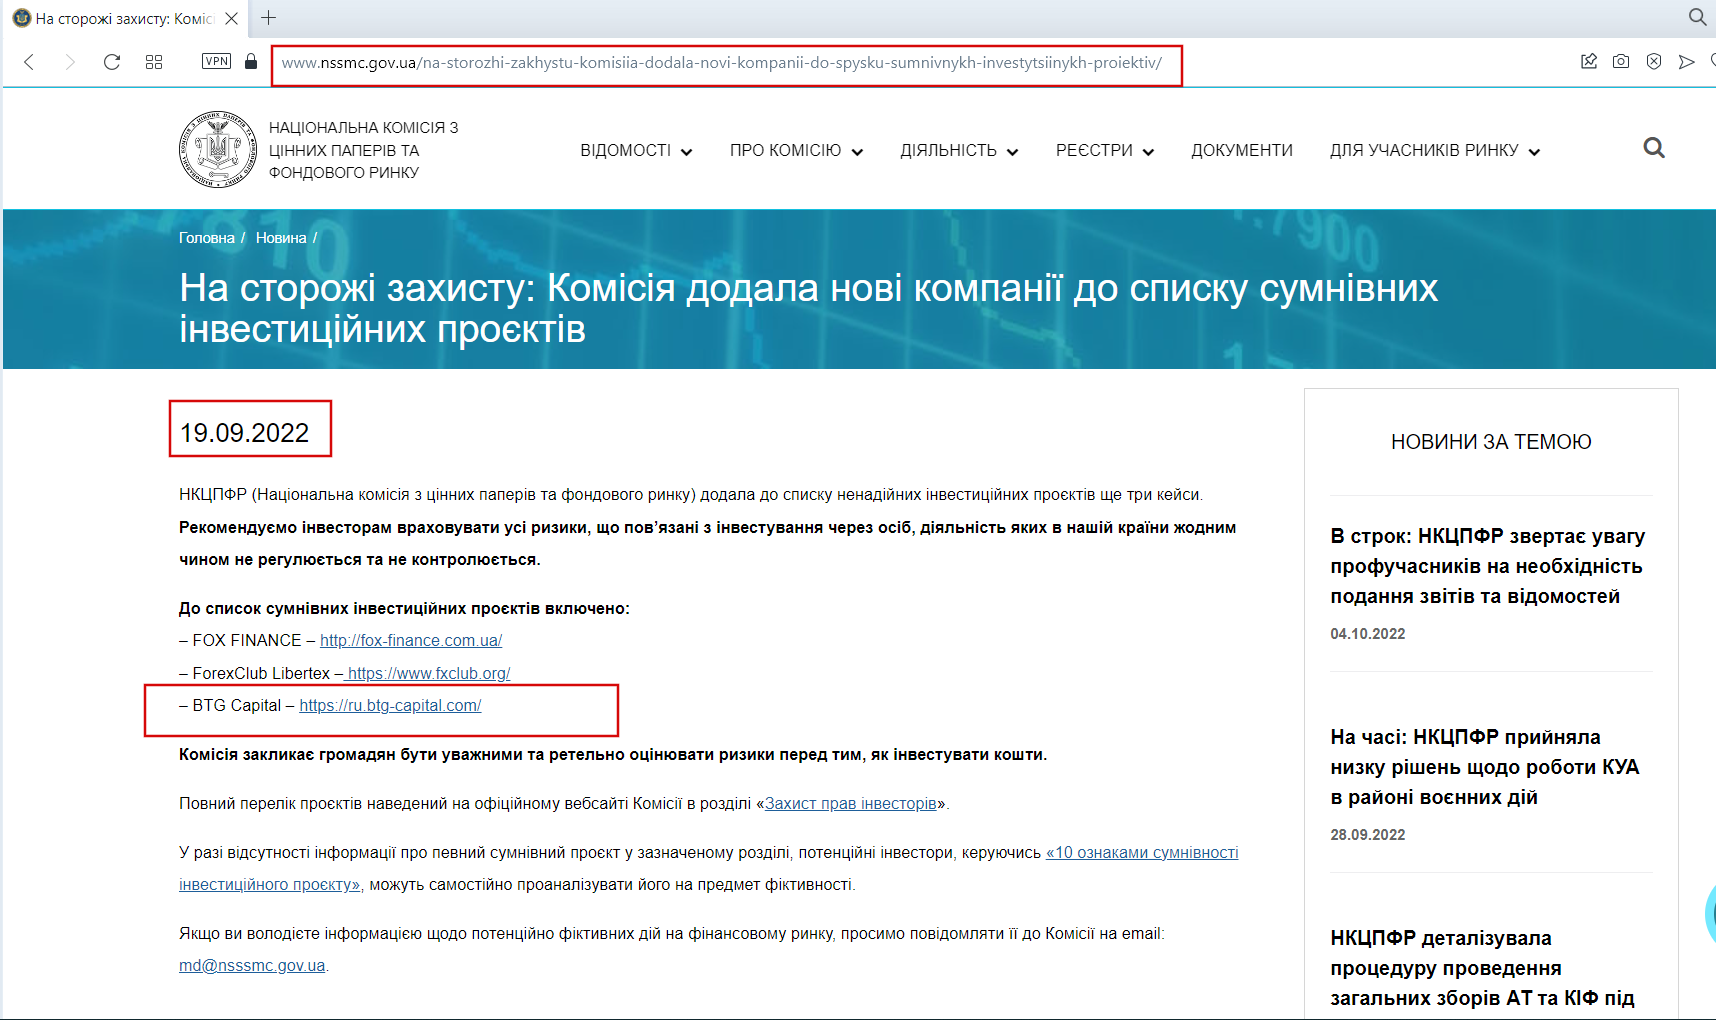Click the browser back arrow
The width and height of the screenshot is (1716, 1020).
29,62
